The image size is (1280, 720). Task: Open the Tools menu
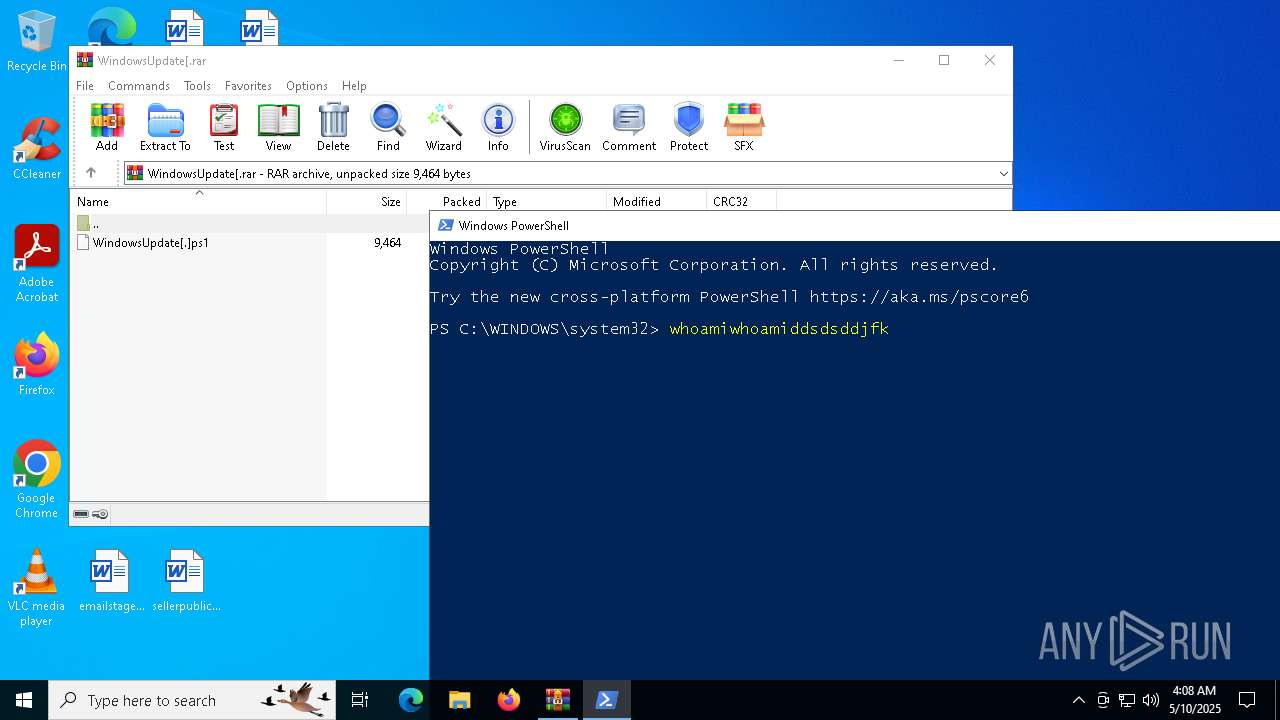[197, 86]
